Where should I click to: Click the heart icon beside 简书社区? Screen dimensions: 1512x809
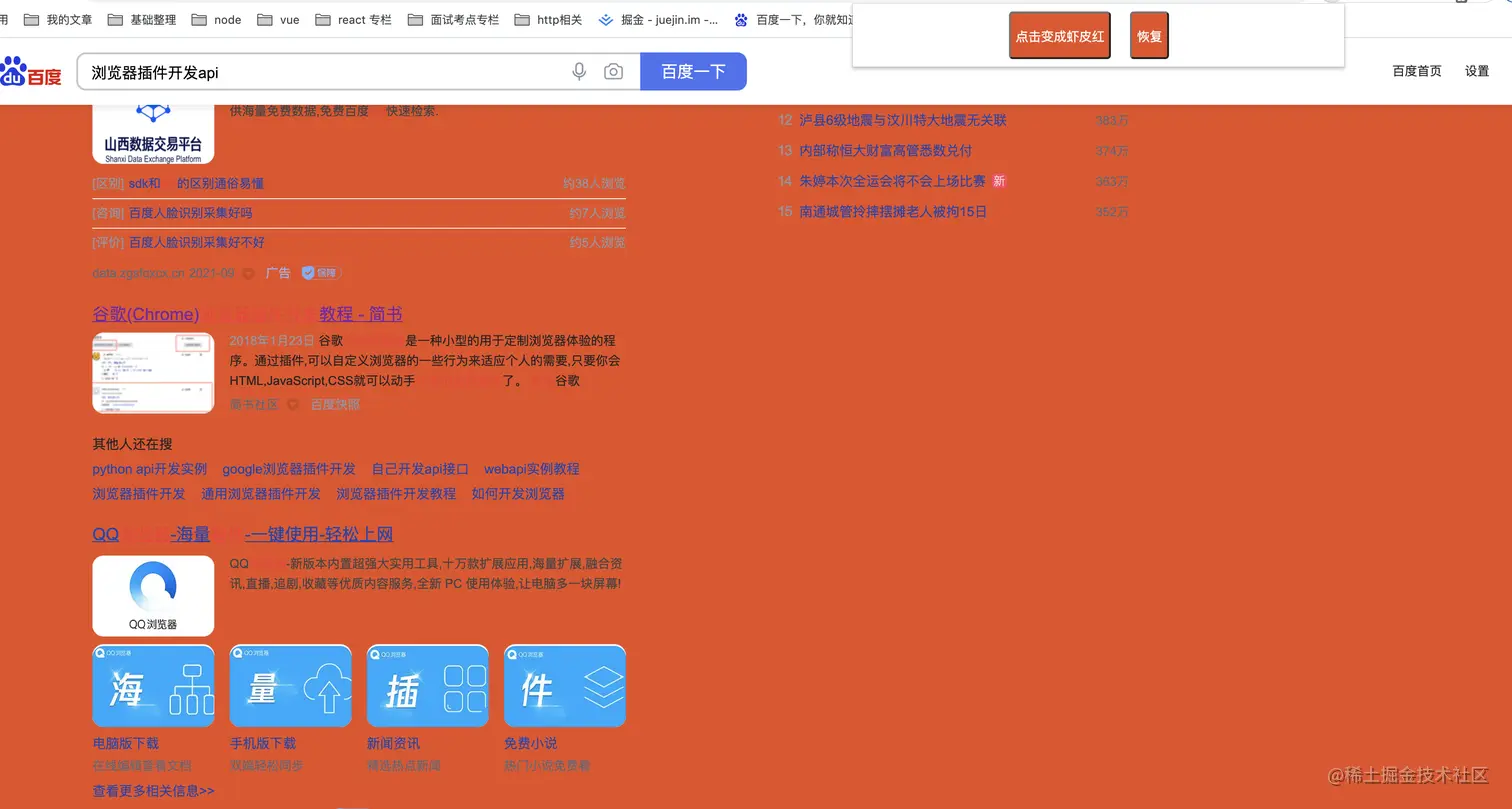pyautogui.click(x=293, y=405)
